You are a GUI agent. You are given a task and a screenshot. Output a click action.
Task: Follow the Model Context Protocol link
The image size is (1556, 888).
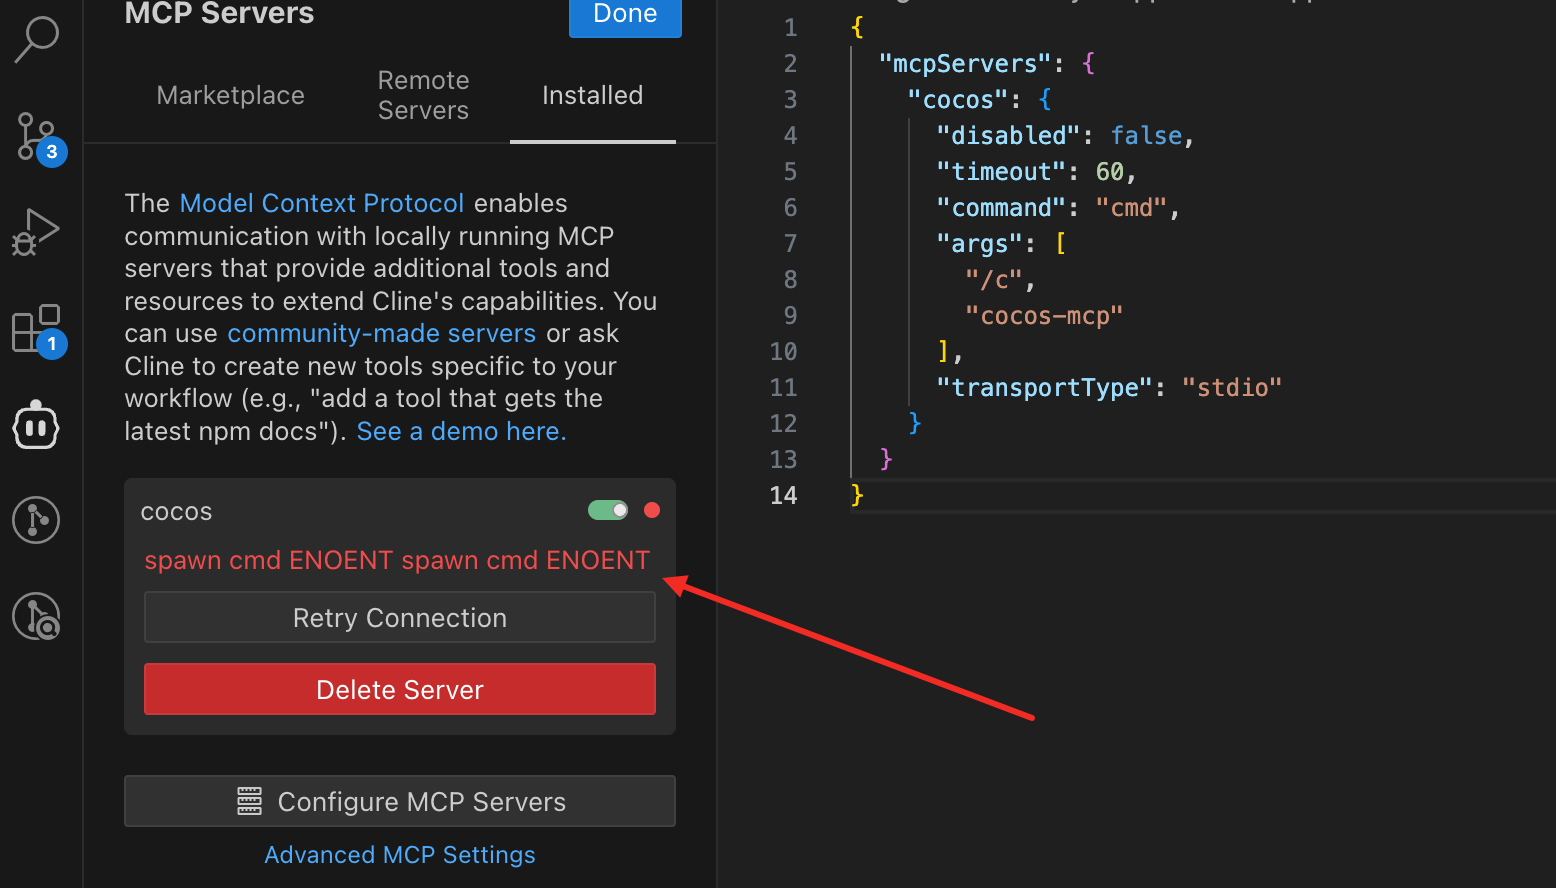point(321,204)
